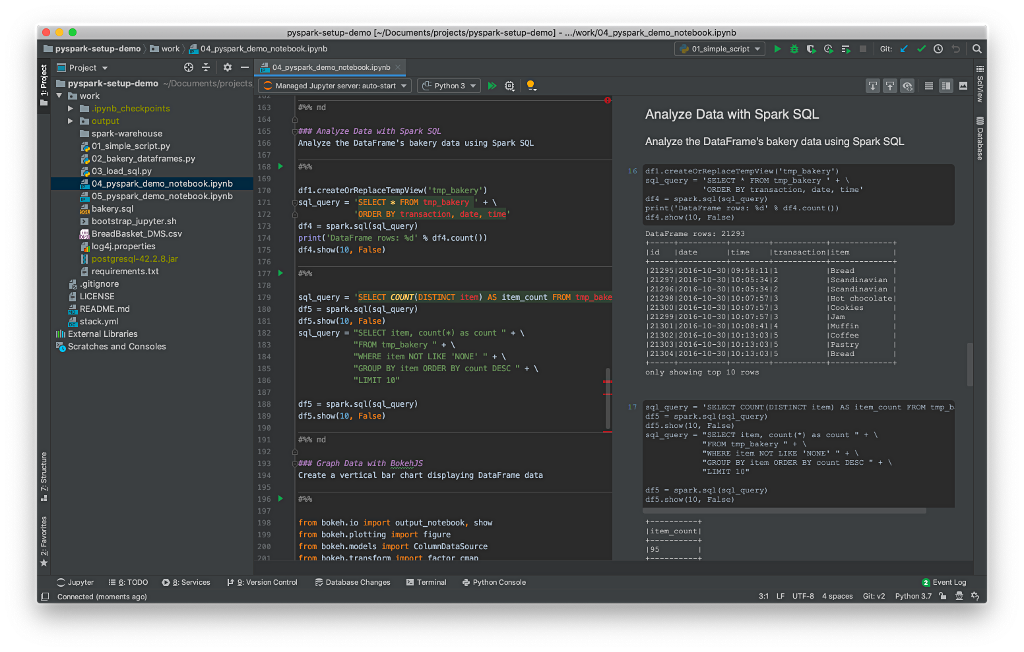Click the stop process square icon
Image resolution: width=1024 pixels, height=652 pixels.
863,49
